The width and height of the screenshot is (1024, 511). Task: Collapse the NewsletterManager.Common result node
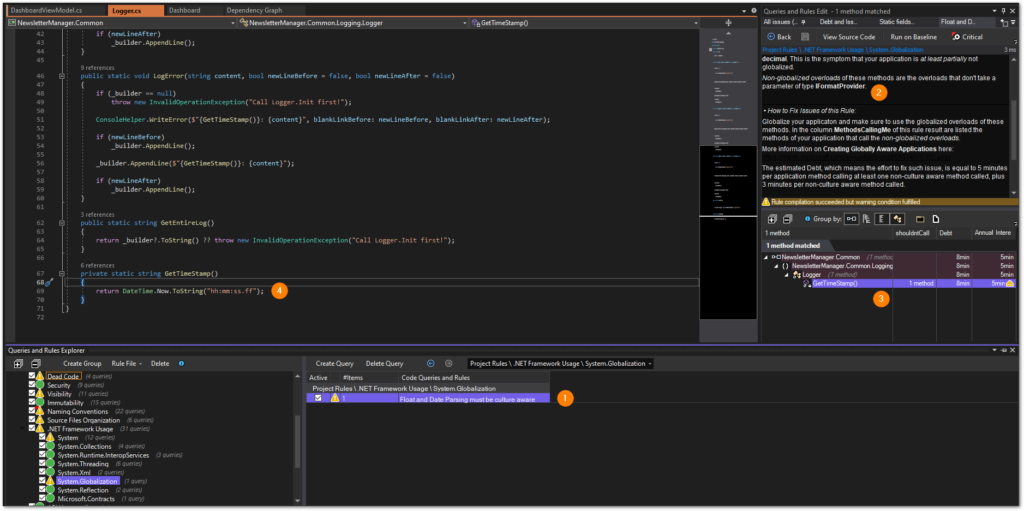[x=765, y=257]
